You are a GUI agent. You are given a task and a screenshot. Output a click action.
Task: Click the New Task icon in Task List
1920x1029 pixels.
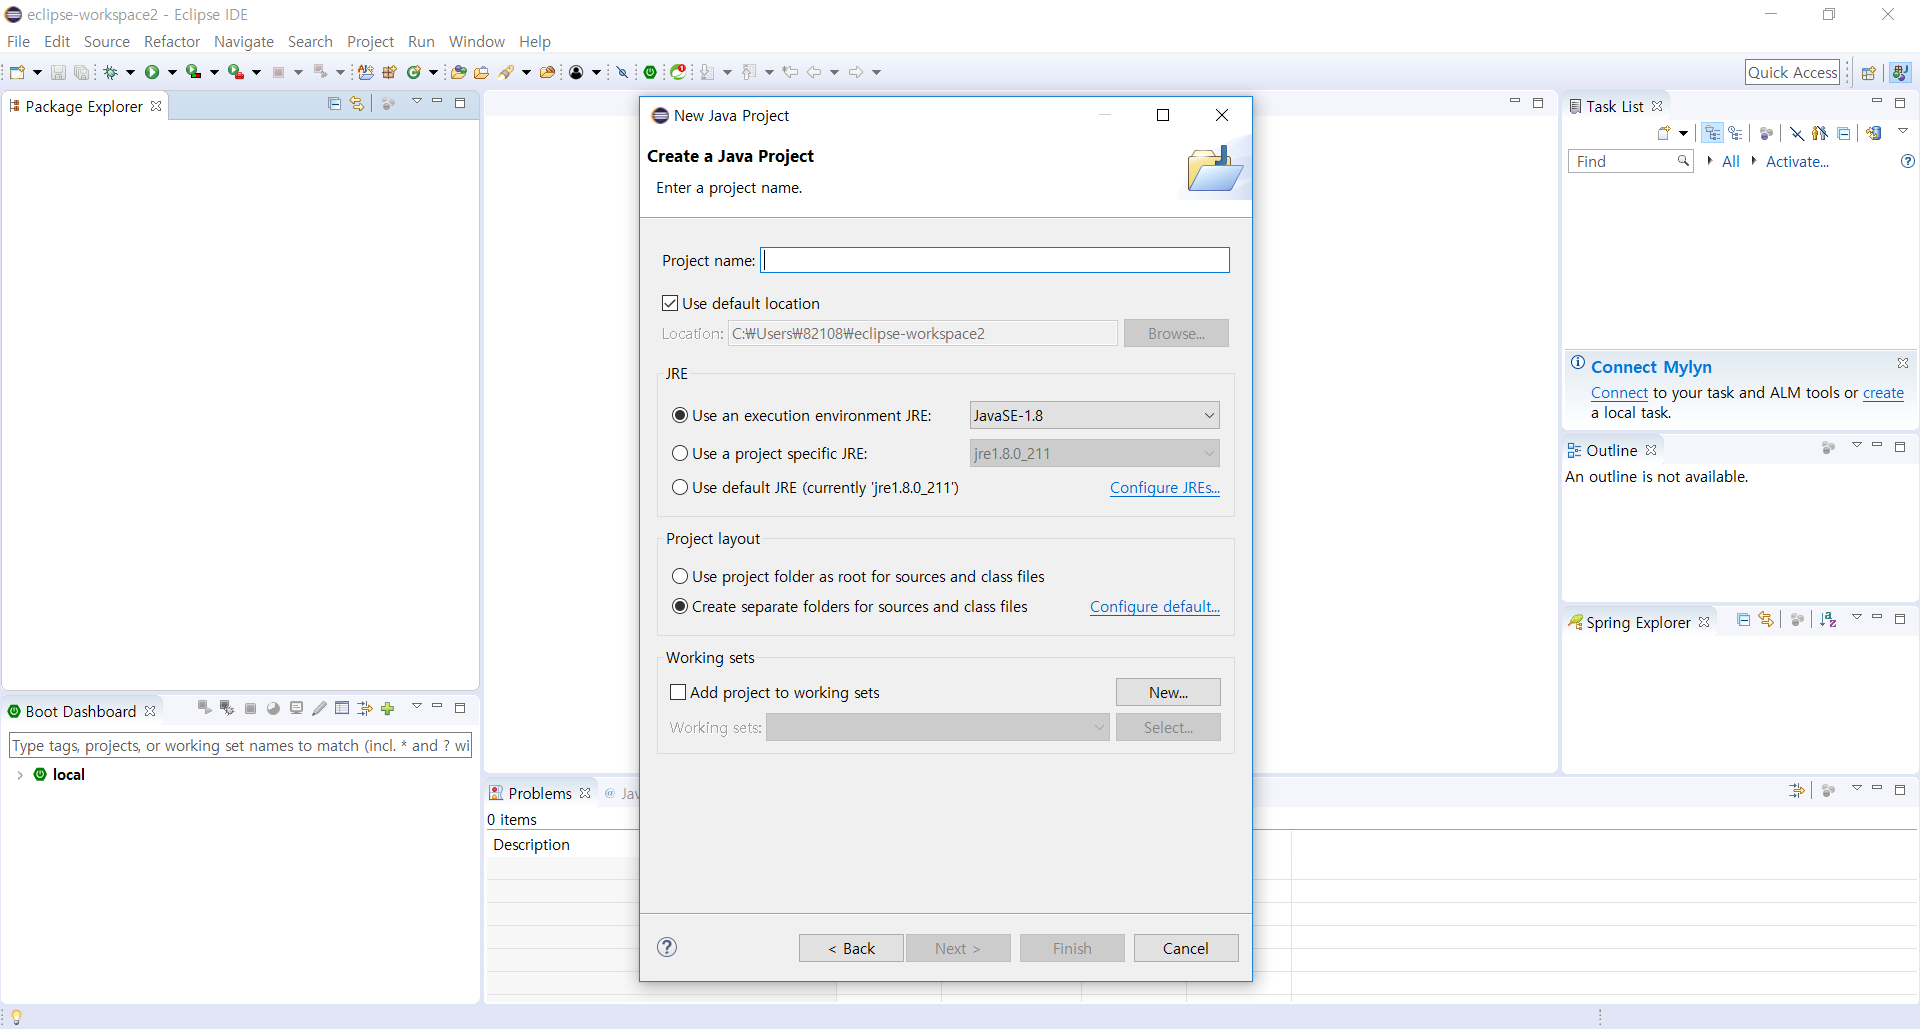point(1664,133)
